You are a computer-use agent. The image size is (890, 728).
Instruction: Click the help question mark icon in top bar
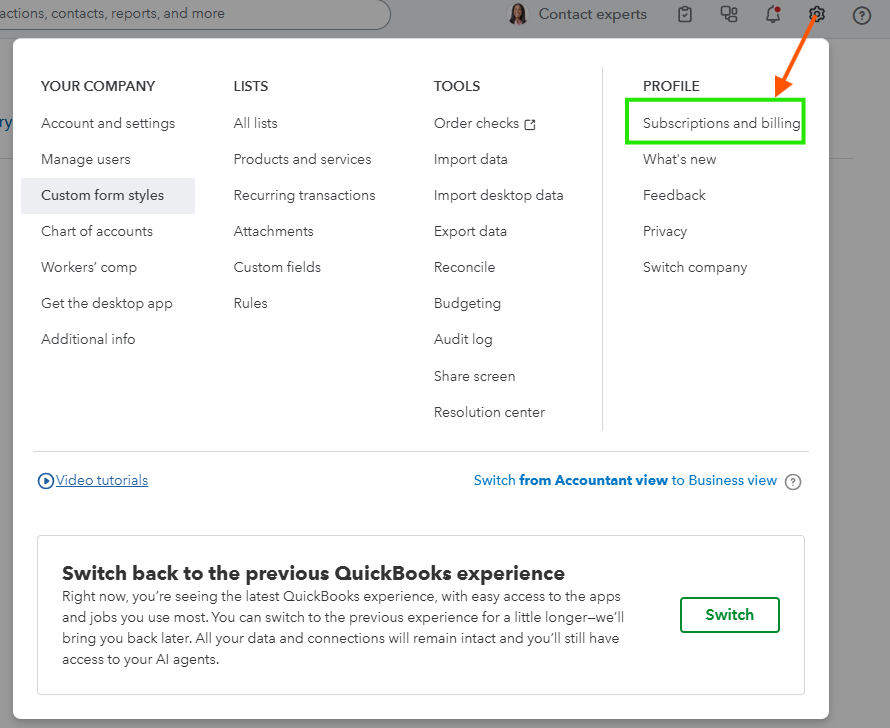pos(861,15)
